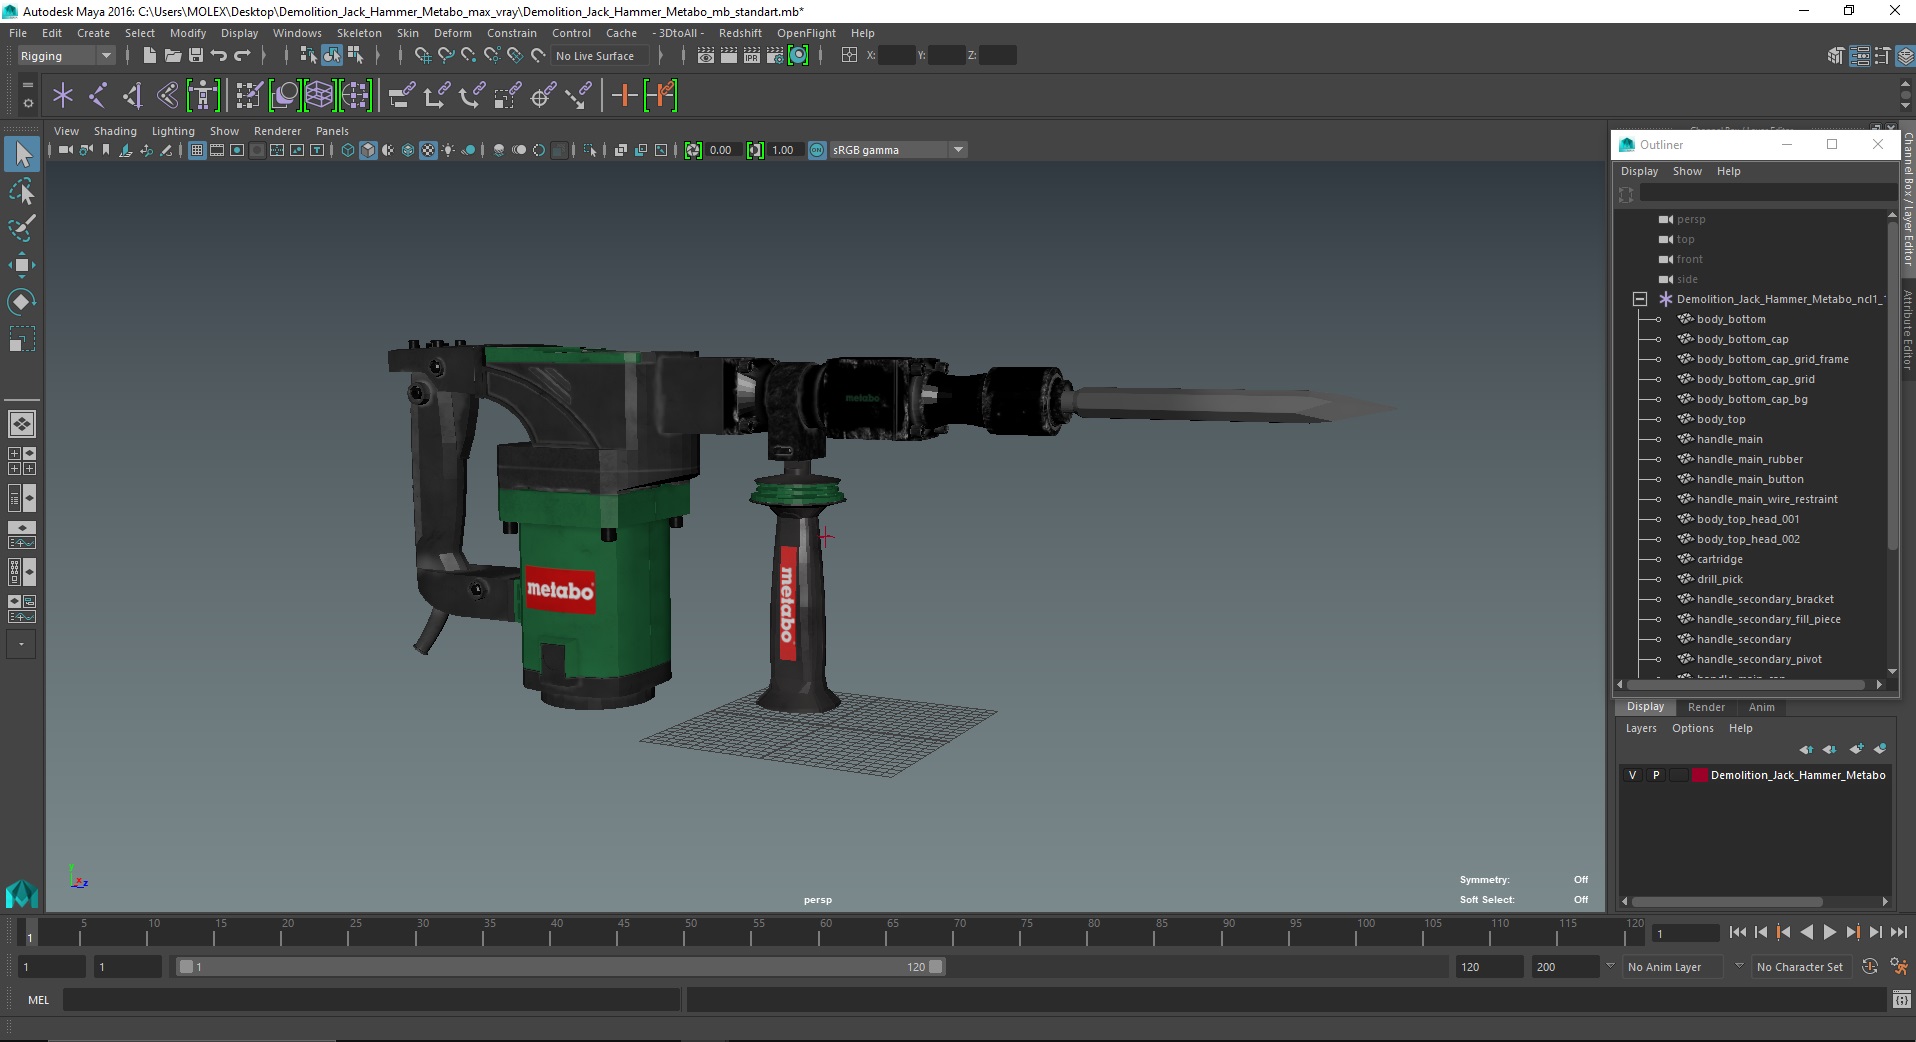Open Render Settings clapperboard gear icon

point(775,56)
